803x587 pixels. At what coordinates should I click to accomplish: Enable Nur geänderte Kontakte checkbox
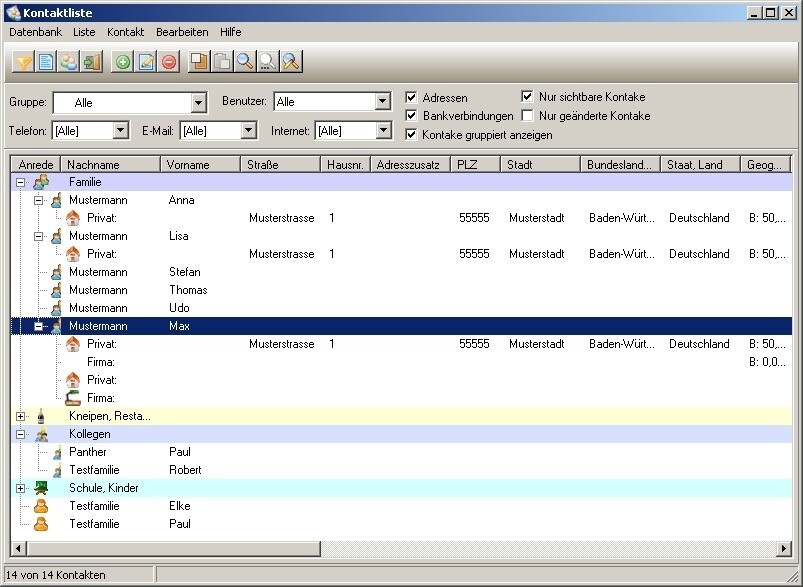tap(528, 116)
